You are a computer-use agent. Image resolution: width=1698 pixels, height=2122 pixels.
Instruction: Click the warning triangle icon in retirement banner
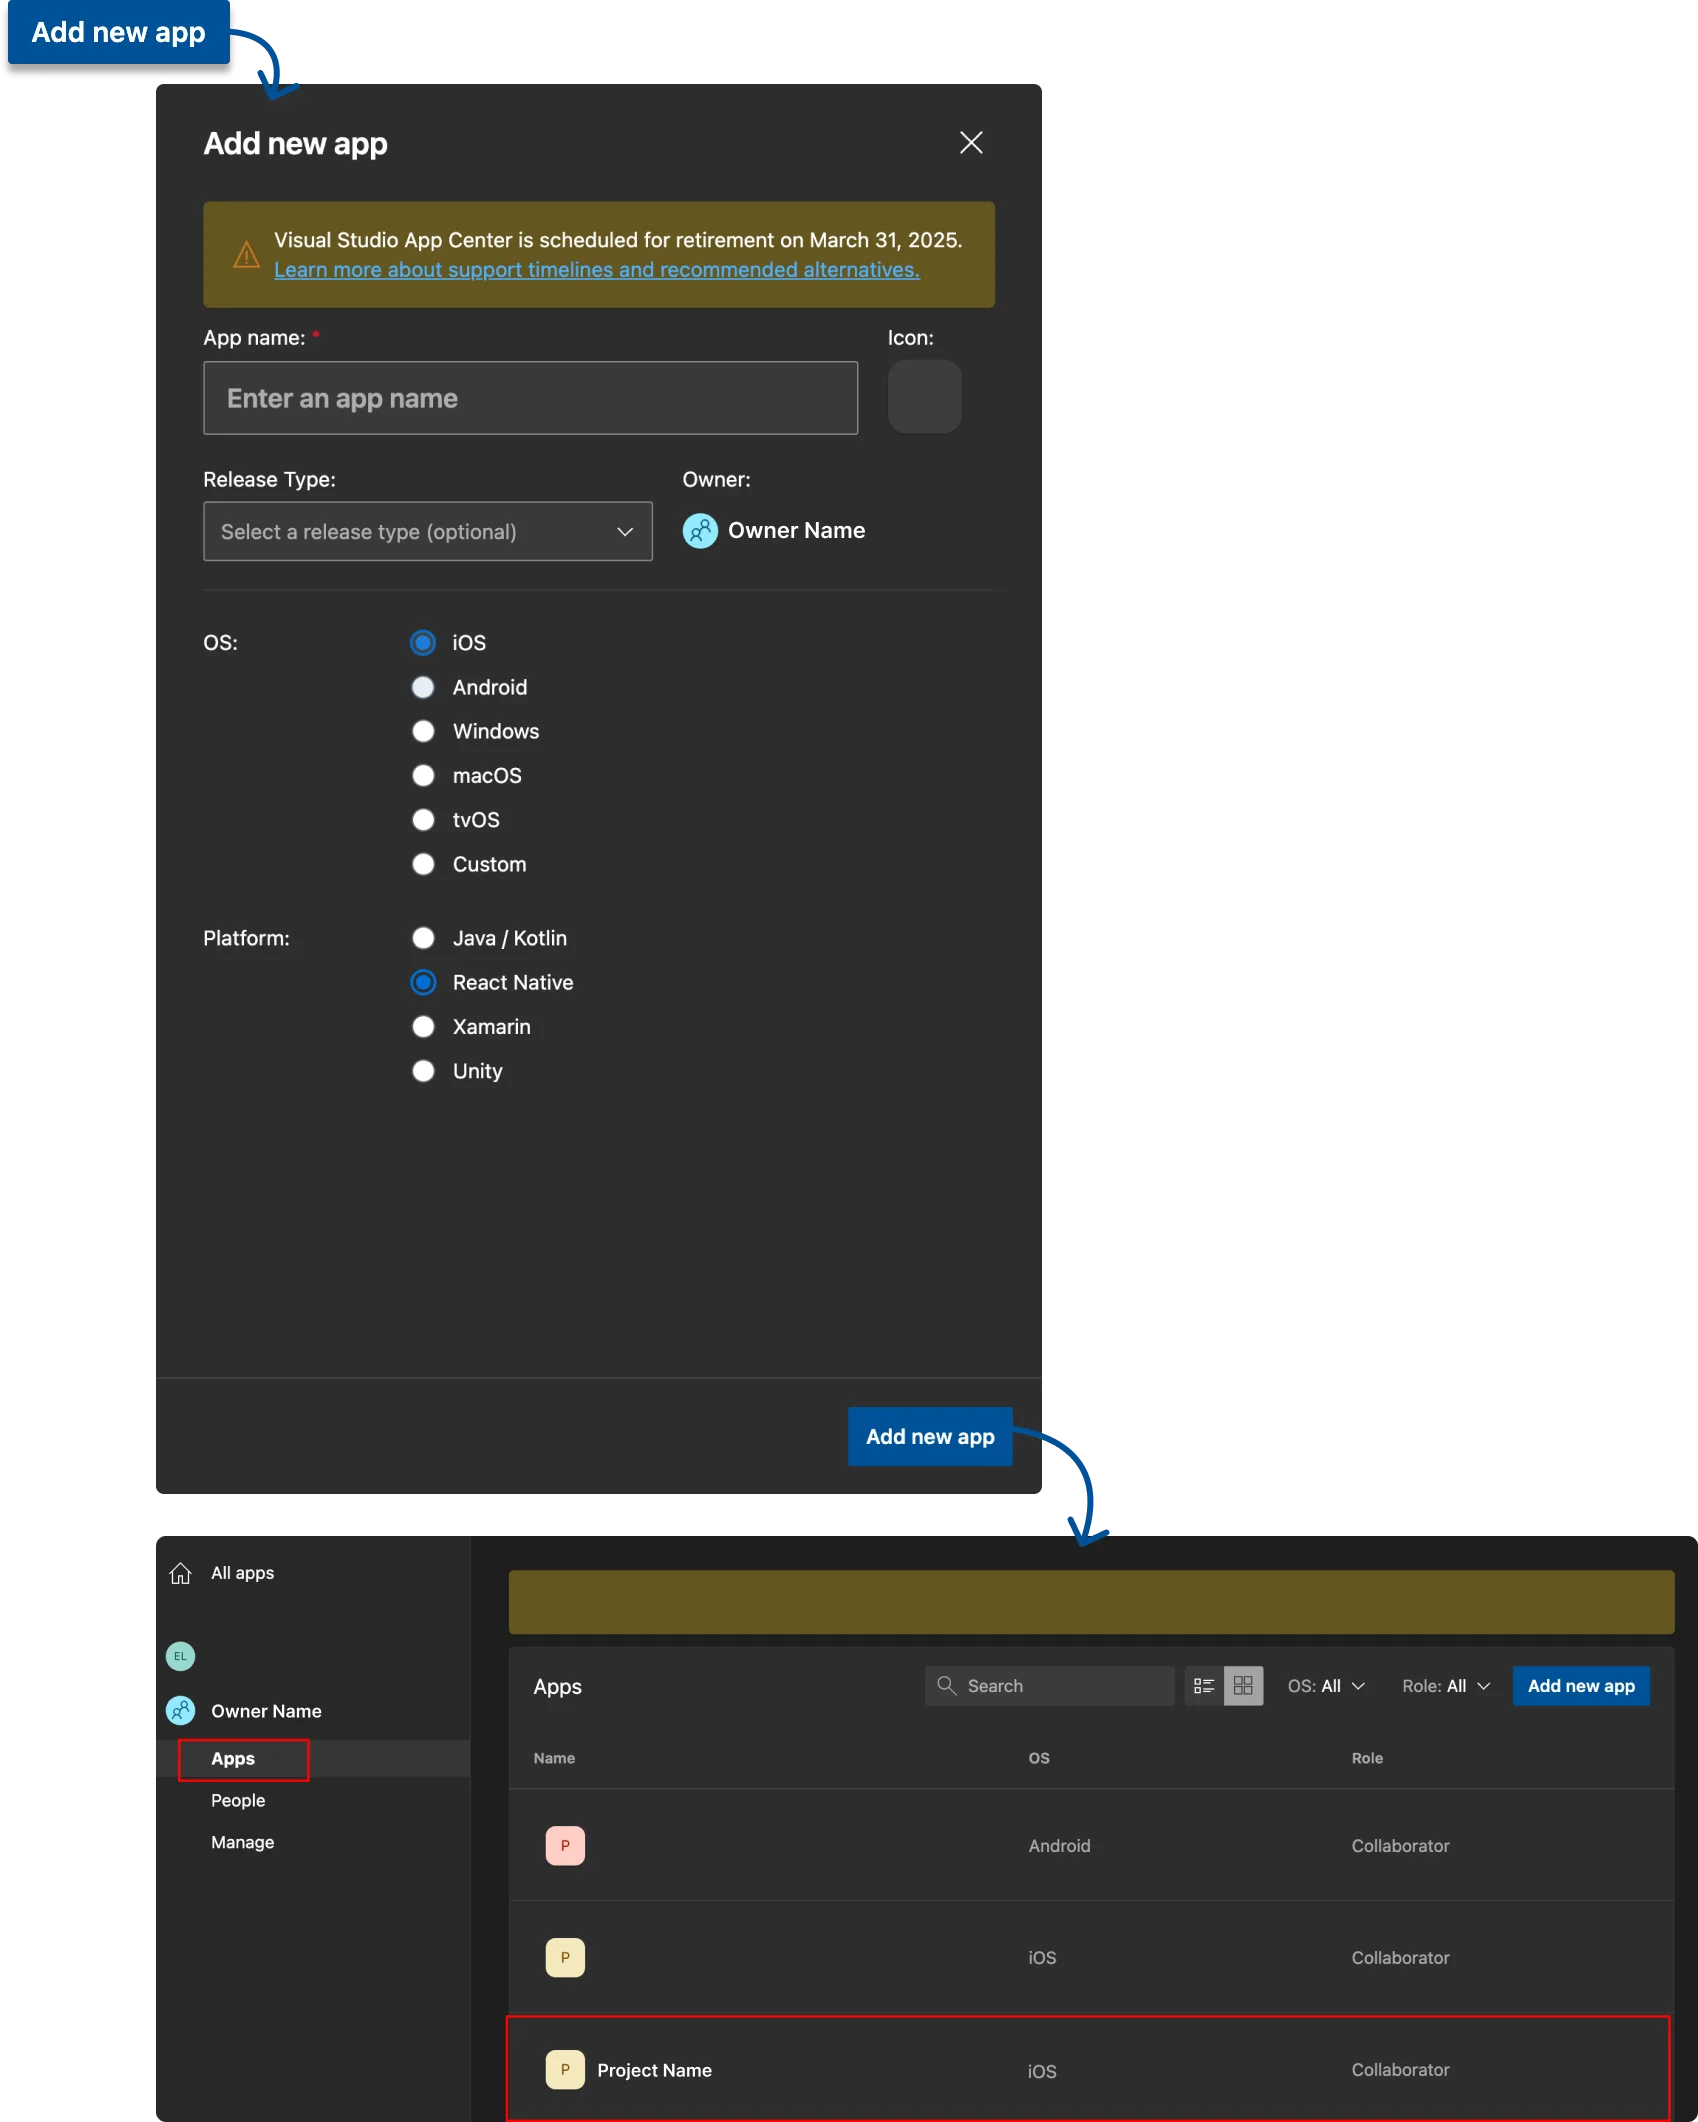[x=246, y=255]
